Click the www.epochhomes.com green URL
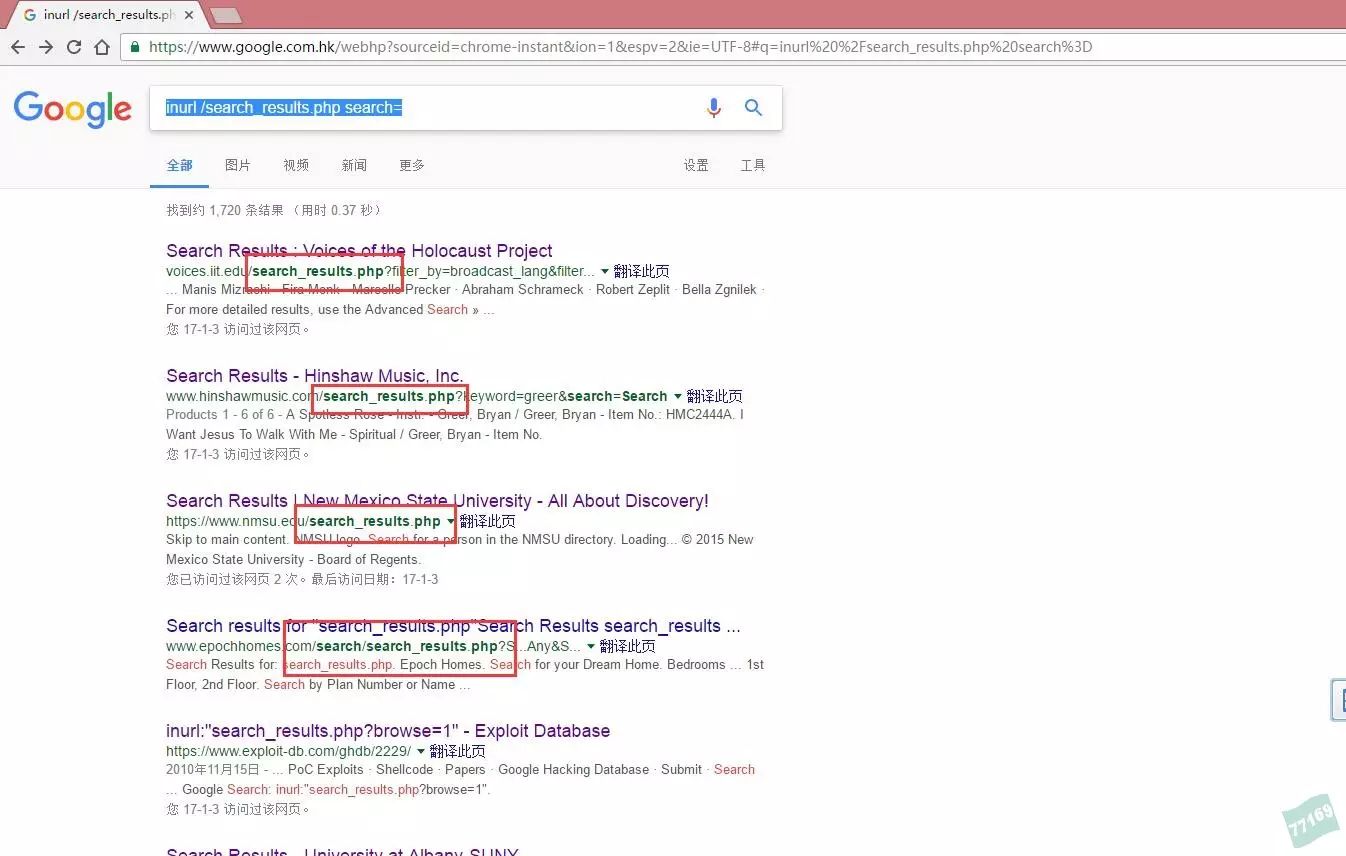 click(x=373, y=646)
